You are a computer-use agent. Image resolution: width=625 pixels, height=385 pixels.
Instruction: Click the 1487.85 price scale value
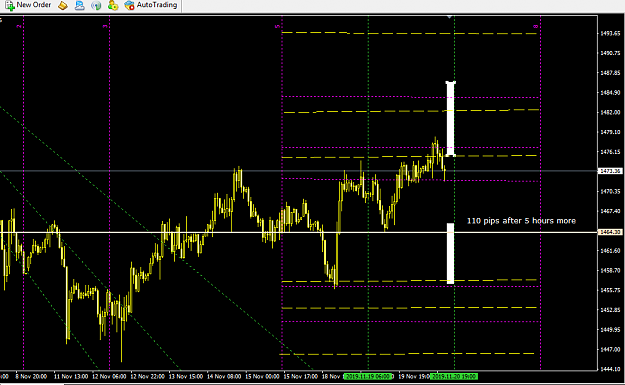coord(611,73)
